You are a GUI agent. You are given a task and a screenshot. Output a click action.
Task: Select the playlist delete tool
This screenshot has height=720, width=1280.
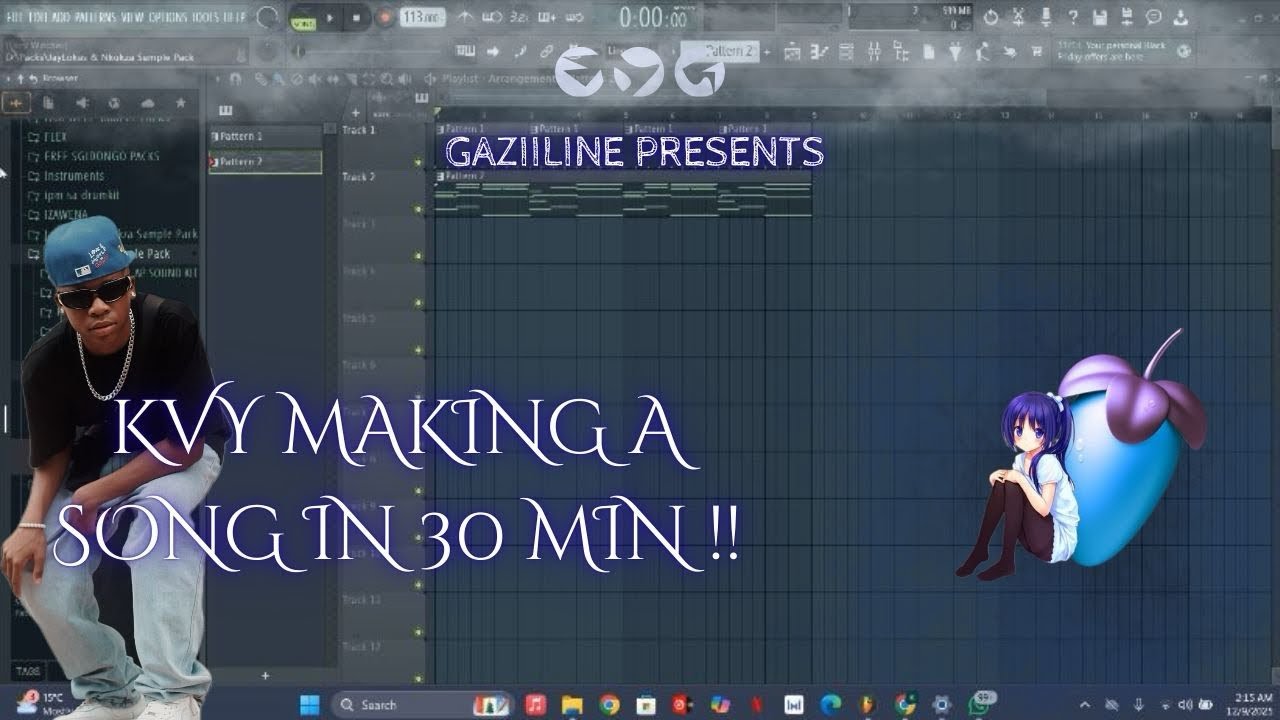tap(297, 79)
